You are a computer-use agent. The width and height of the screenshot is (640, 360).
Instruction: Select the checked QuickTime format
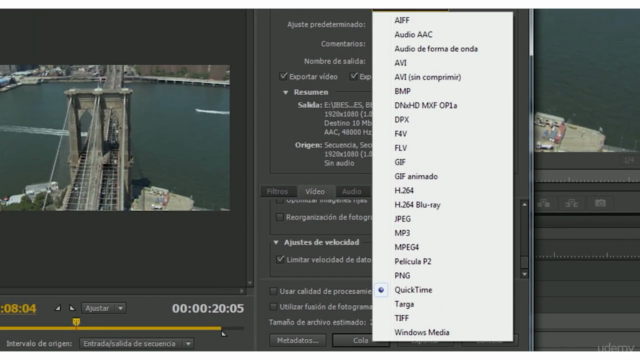click(x=413, y=290)
